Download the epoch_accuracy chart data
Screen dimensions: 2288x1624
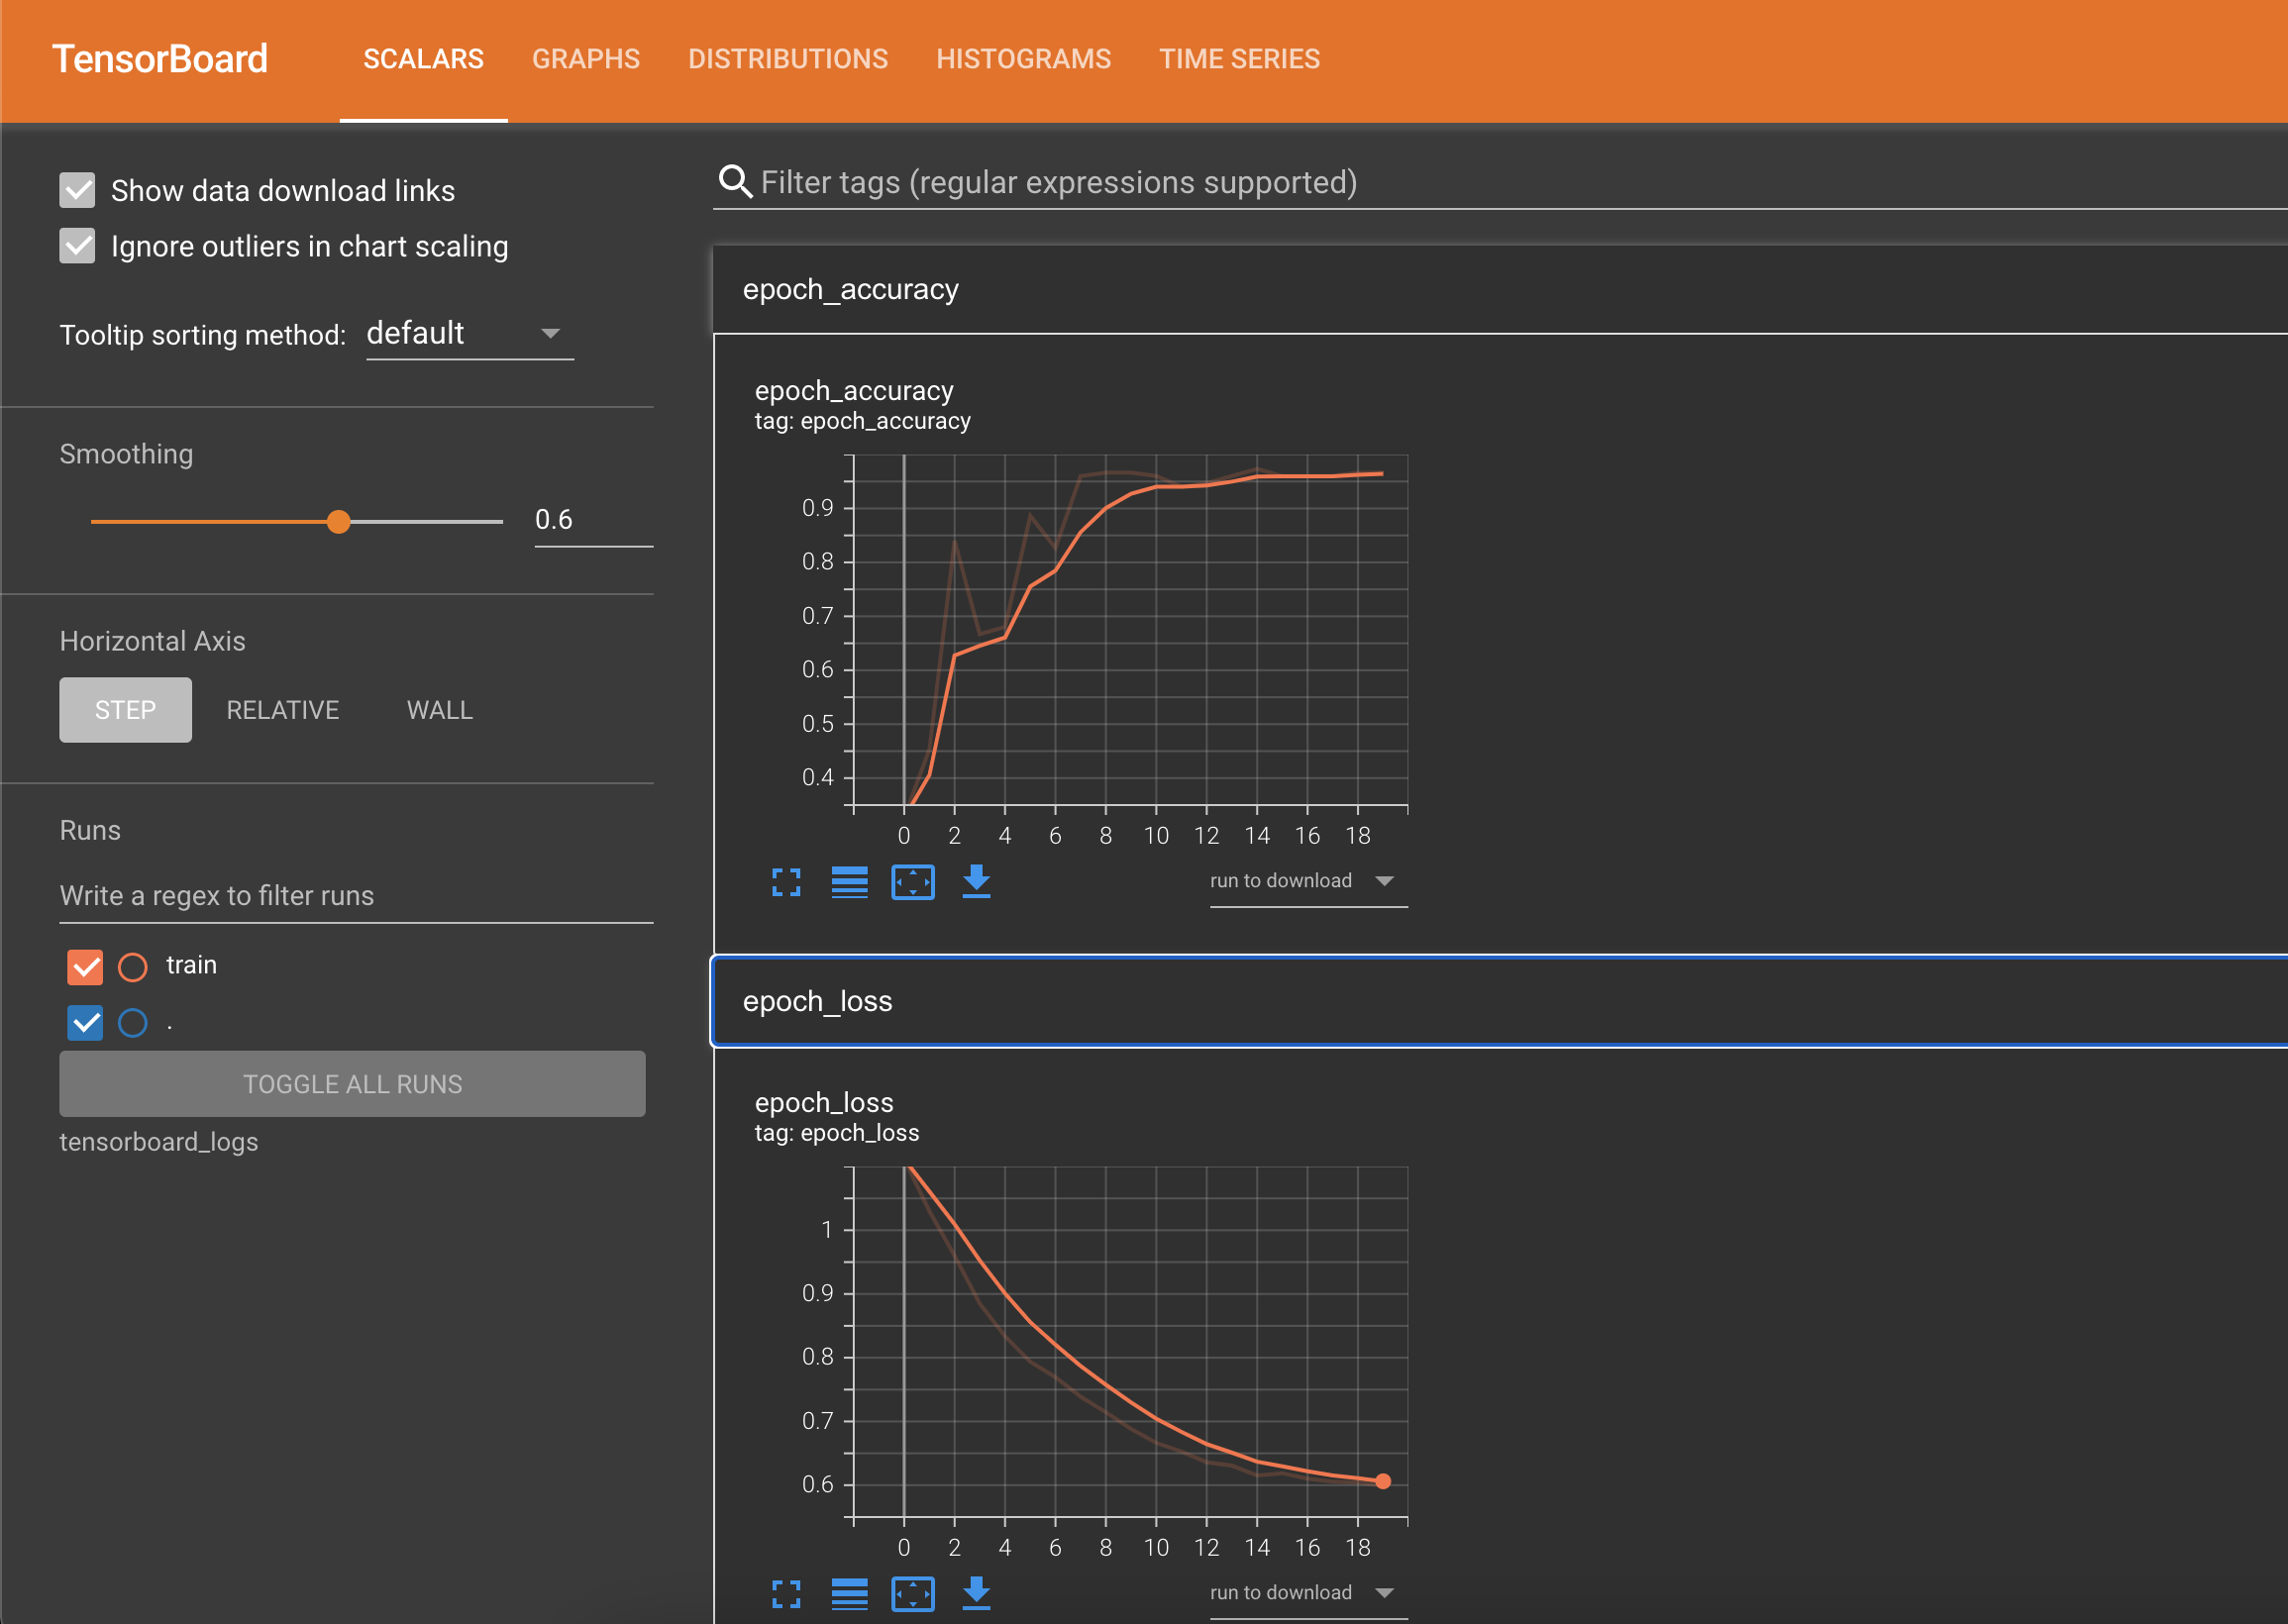tap(977, 882)
